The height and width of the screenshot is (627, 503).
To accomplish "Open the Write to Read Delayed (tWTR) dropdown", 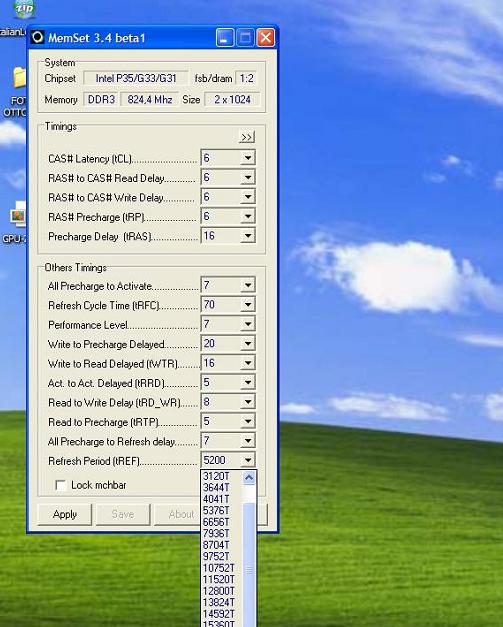I will coord(248,363).
